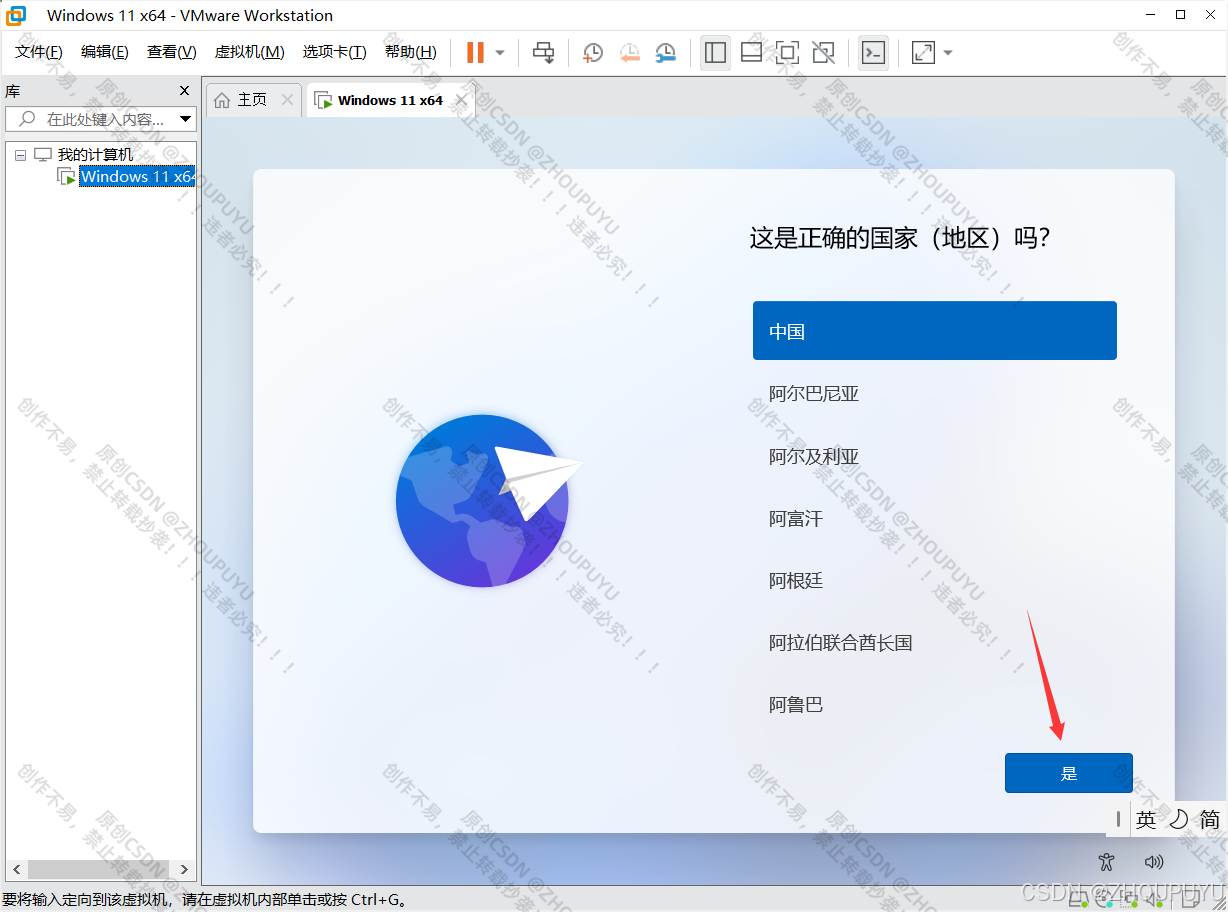Open the 帮助(H) menu
The height and width of the screenshot is (912, 1228).
(411, 52)
